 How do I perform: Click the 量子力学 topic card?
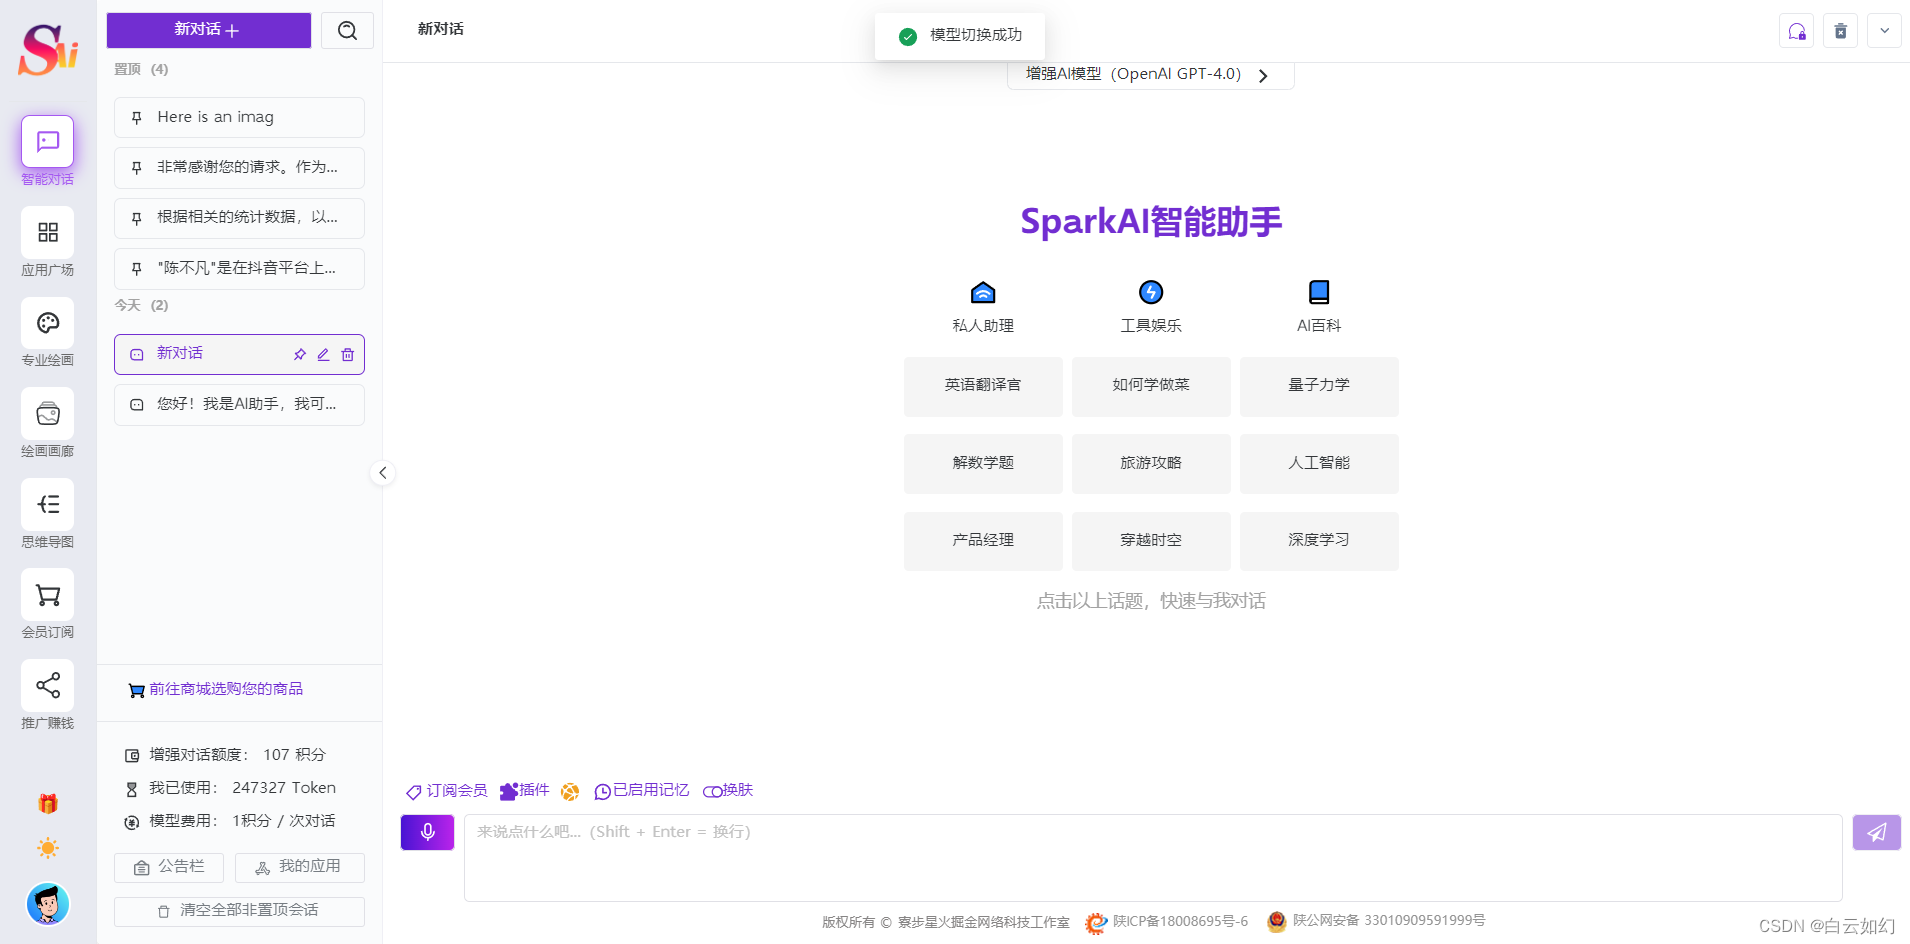pyautogui.click(x=1319, y=386)
